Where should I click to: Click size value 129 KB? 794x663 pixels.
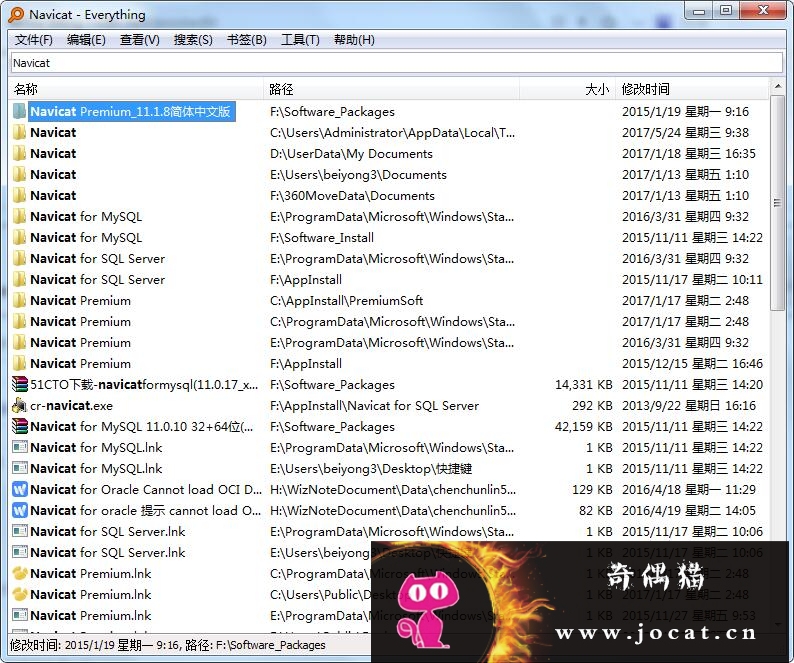(592, 490)
